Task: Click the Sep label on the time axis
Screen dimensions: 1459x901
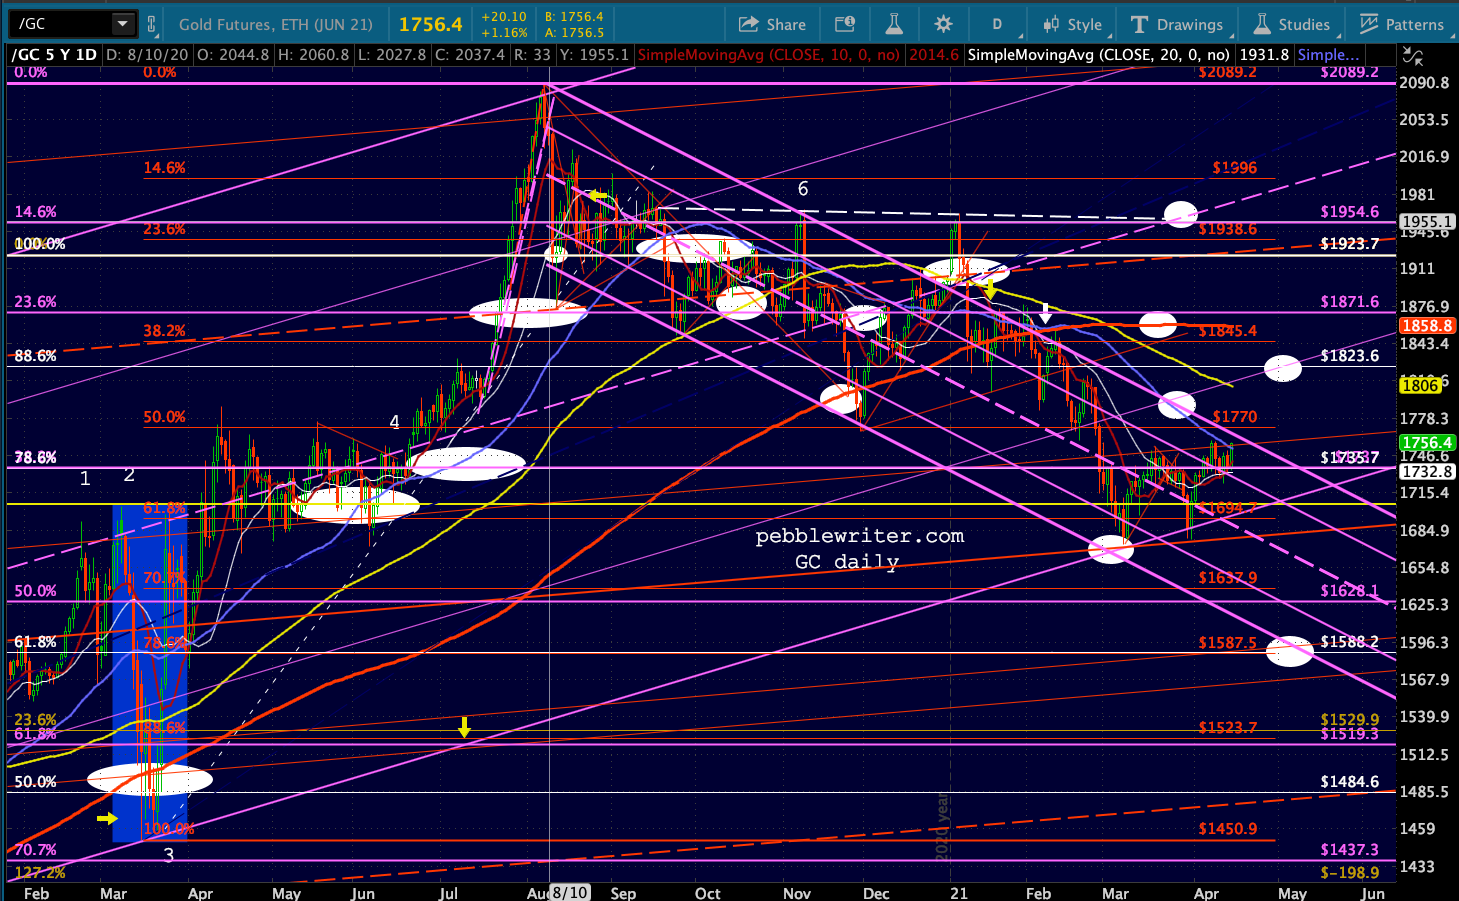Action: (x=623, y=893)
